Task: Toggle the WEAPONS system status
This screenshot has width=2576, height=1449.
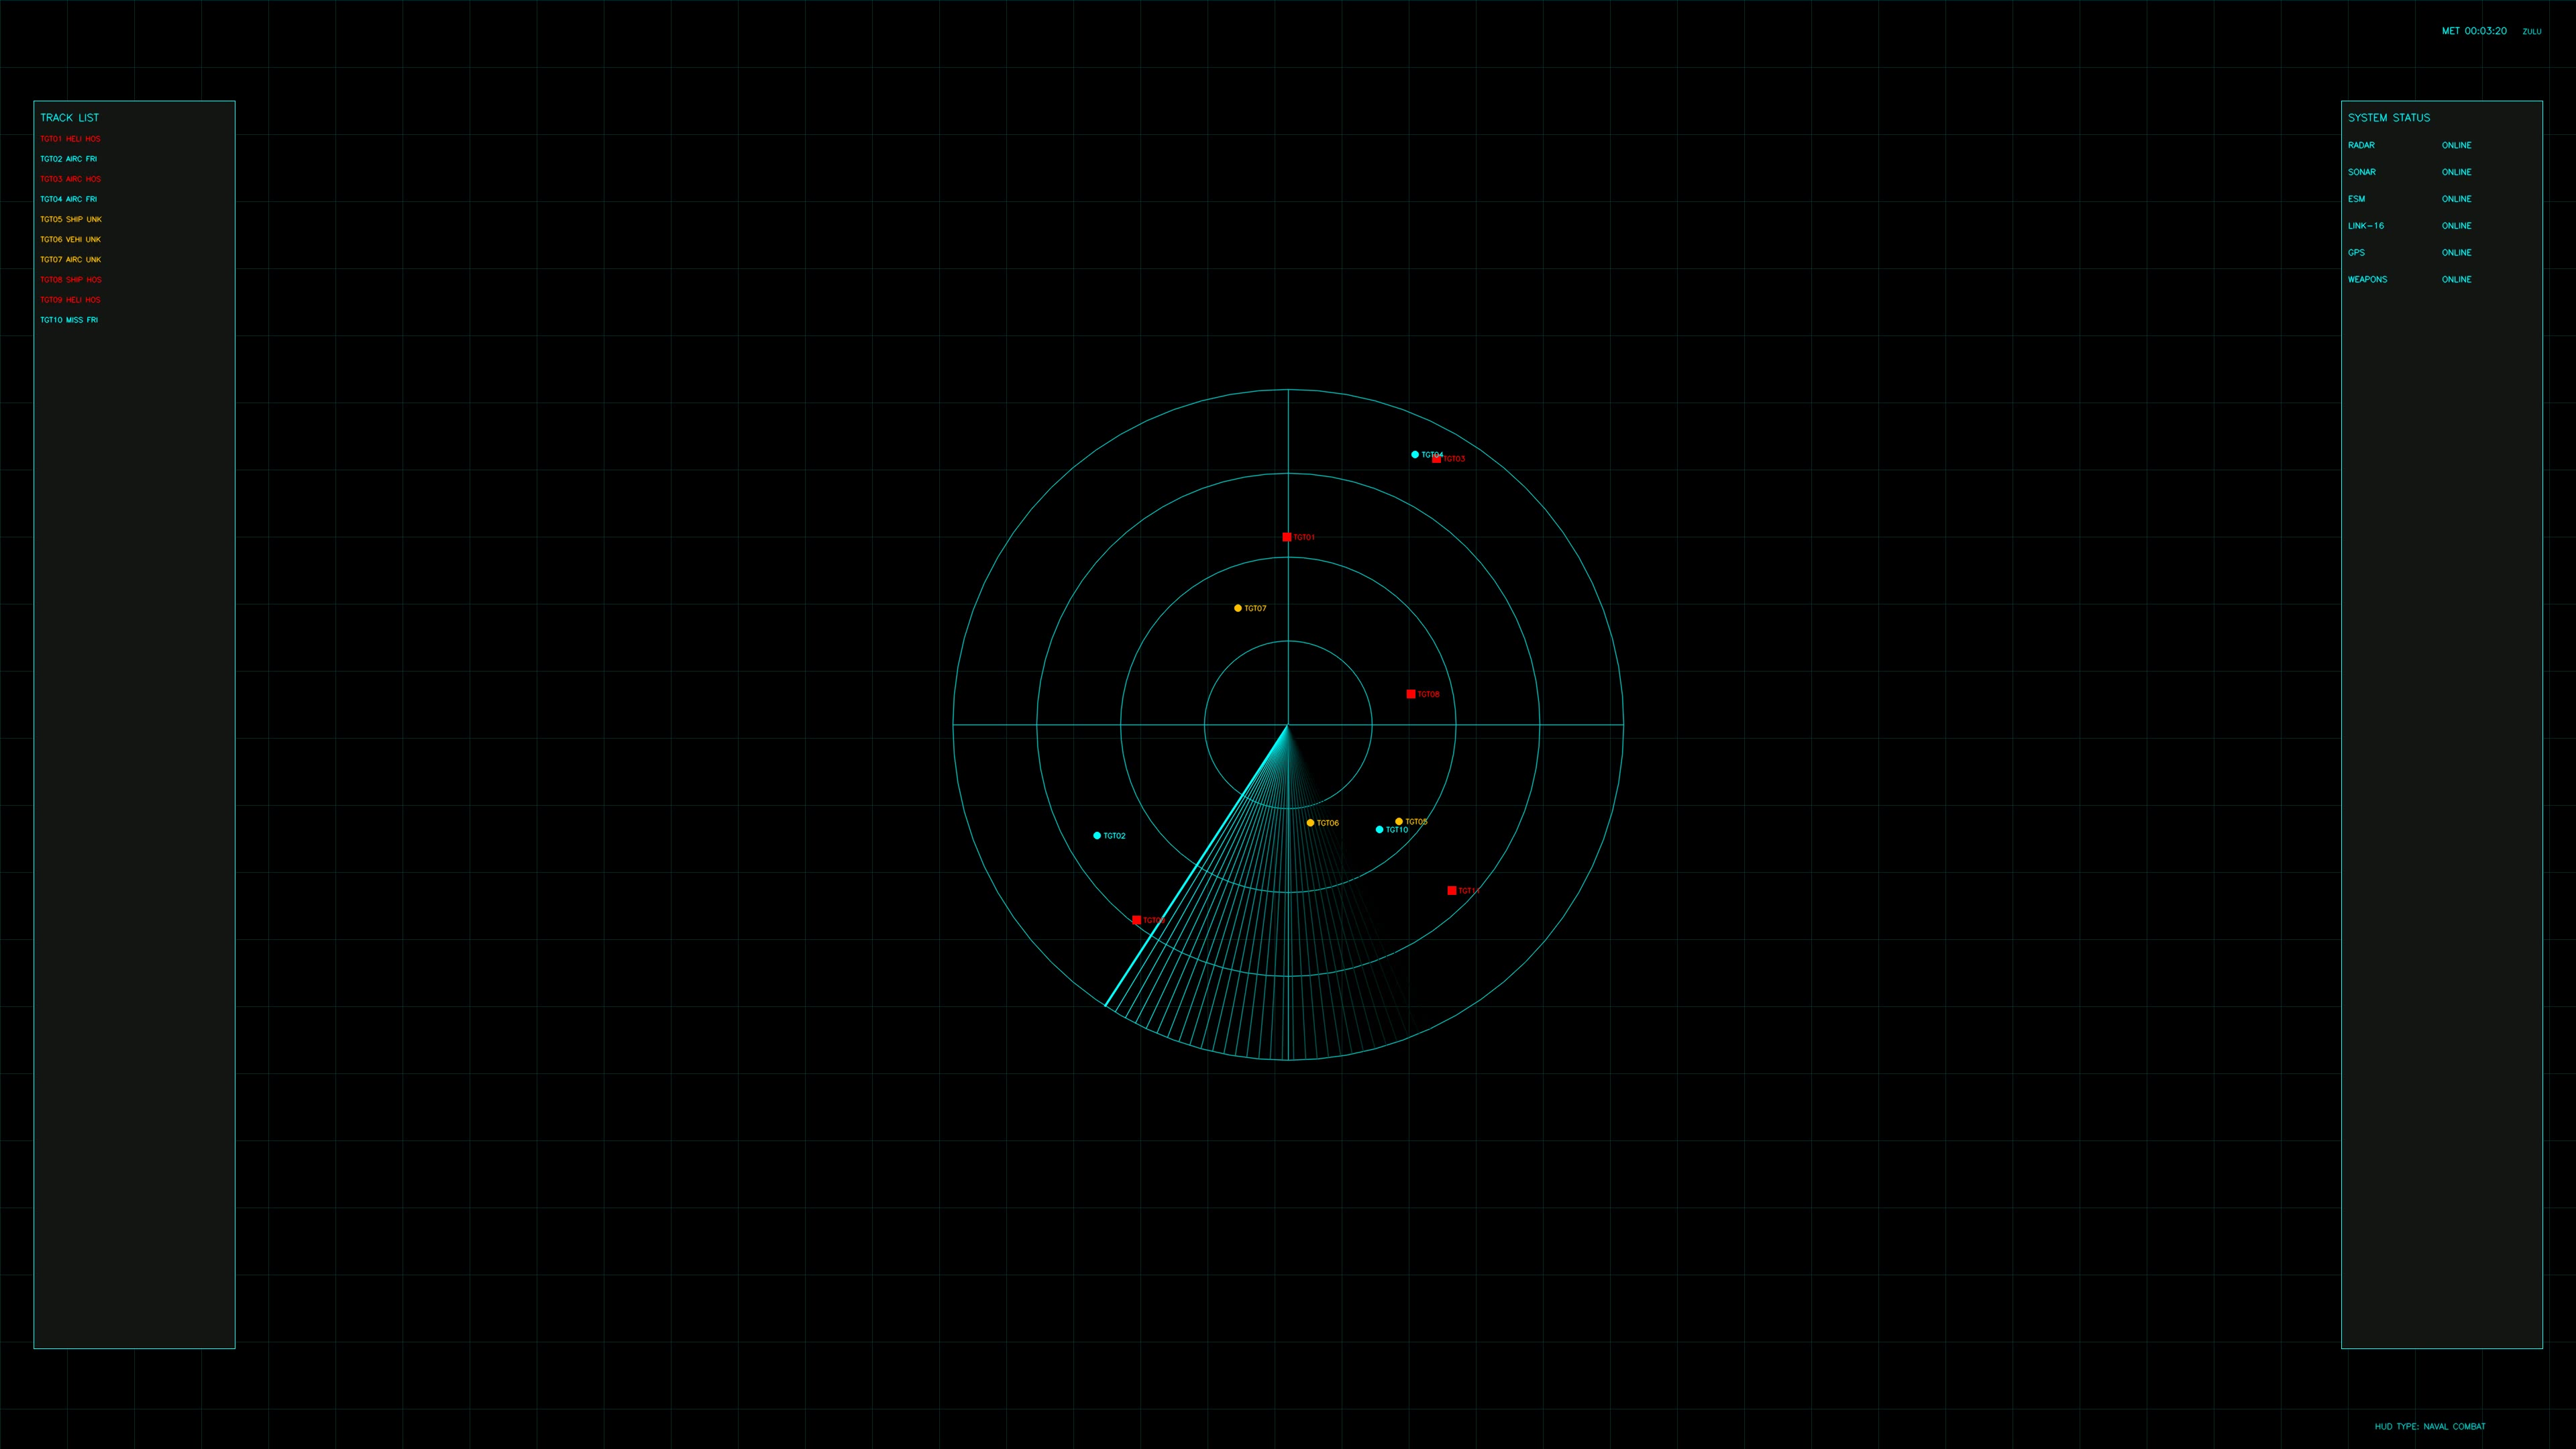Action: click(x=2456, y=279)
